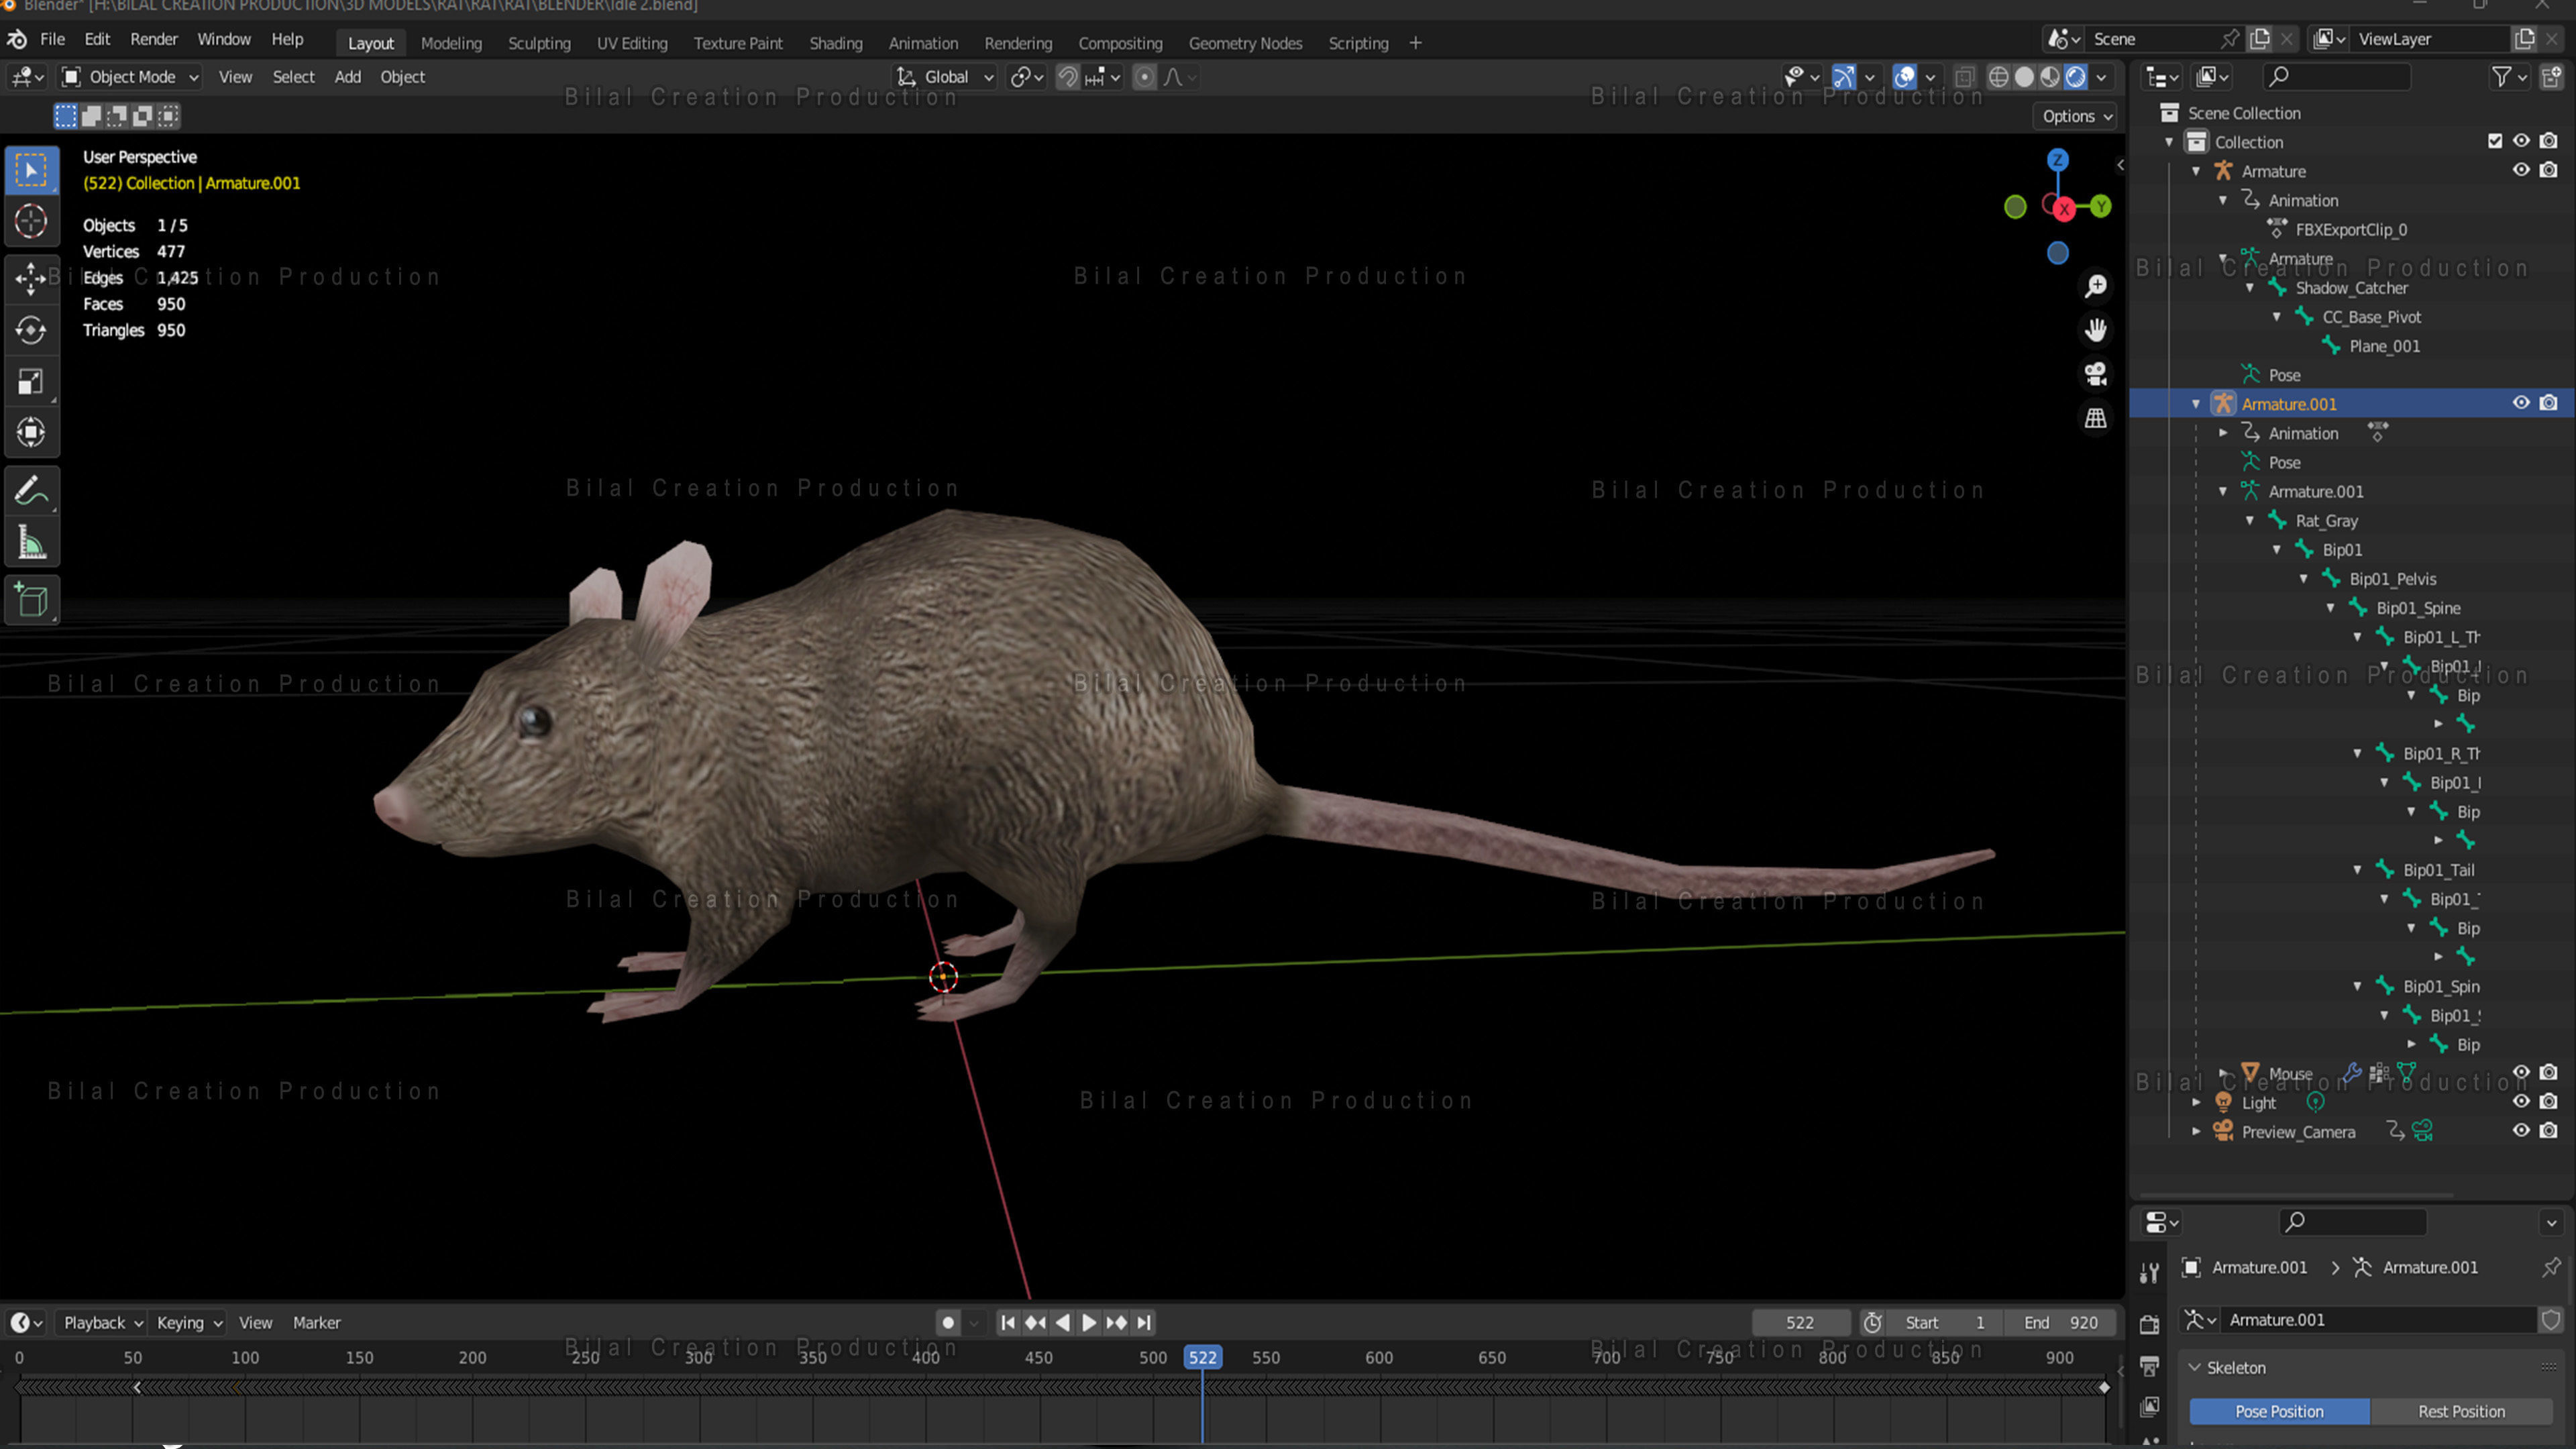The height and width of the screenshot is (1449, 2576).
Task: Click the viewport zoom magnifier icon
Action: click(2095, 286)
